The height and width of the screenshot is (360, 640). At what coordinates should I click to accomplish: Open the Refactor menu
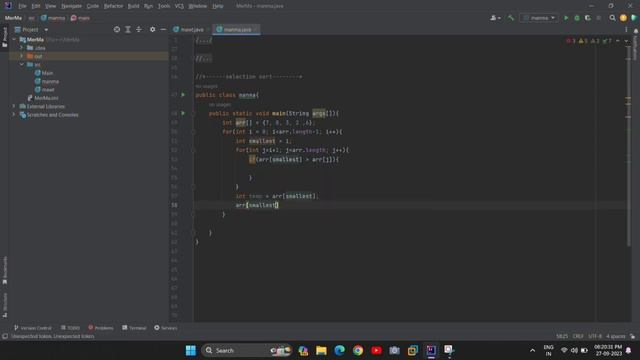113,6
